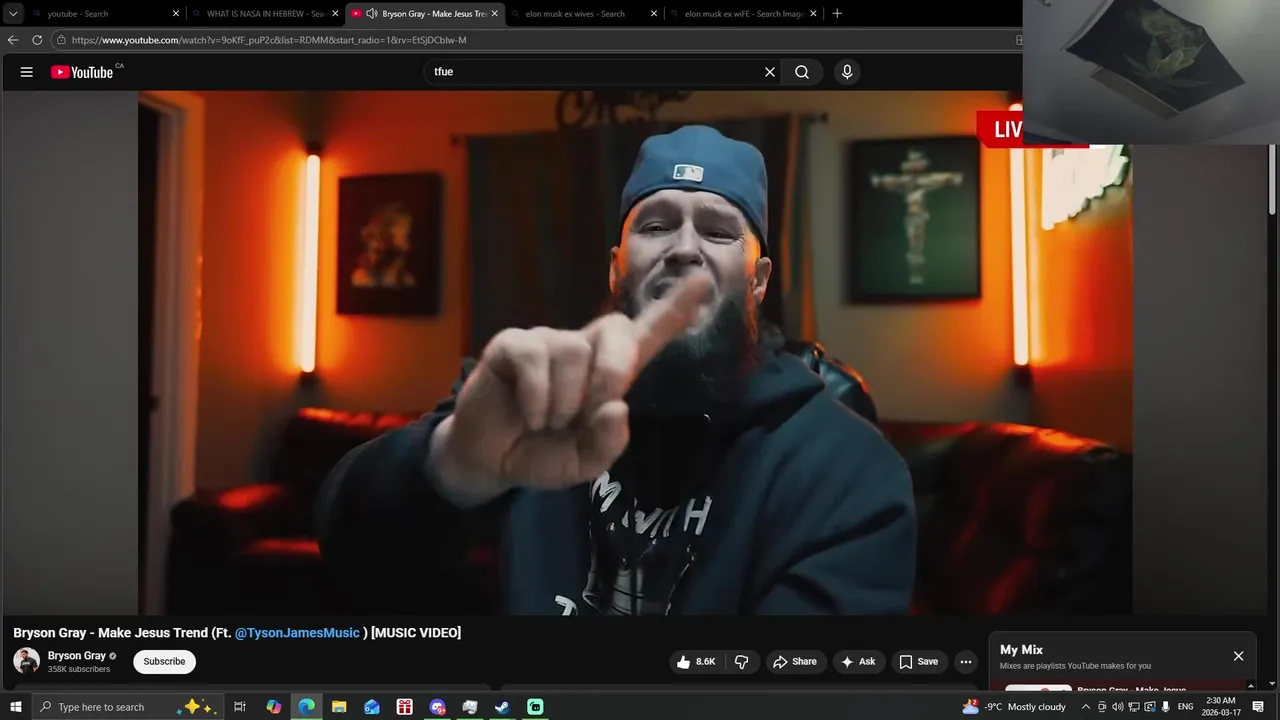Like the video with 8.6K likes
Image resolution: width=1280 pixels, height=720 pixels.
pyautogui.click(x=697, y=662)
